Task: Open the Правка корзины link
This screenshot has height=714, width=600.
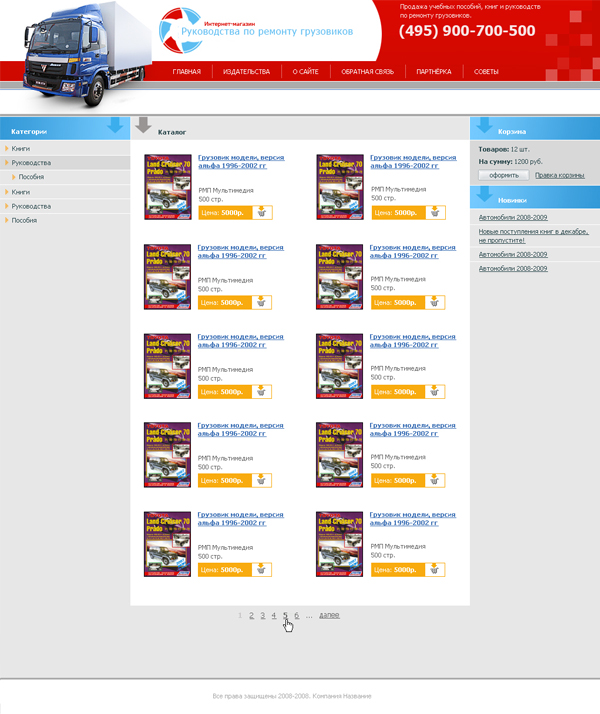Action: coord(559,175)
